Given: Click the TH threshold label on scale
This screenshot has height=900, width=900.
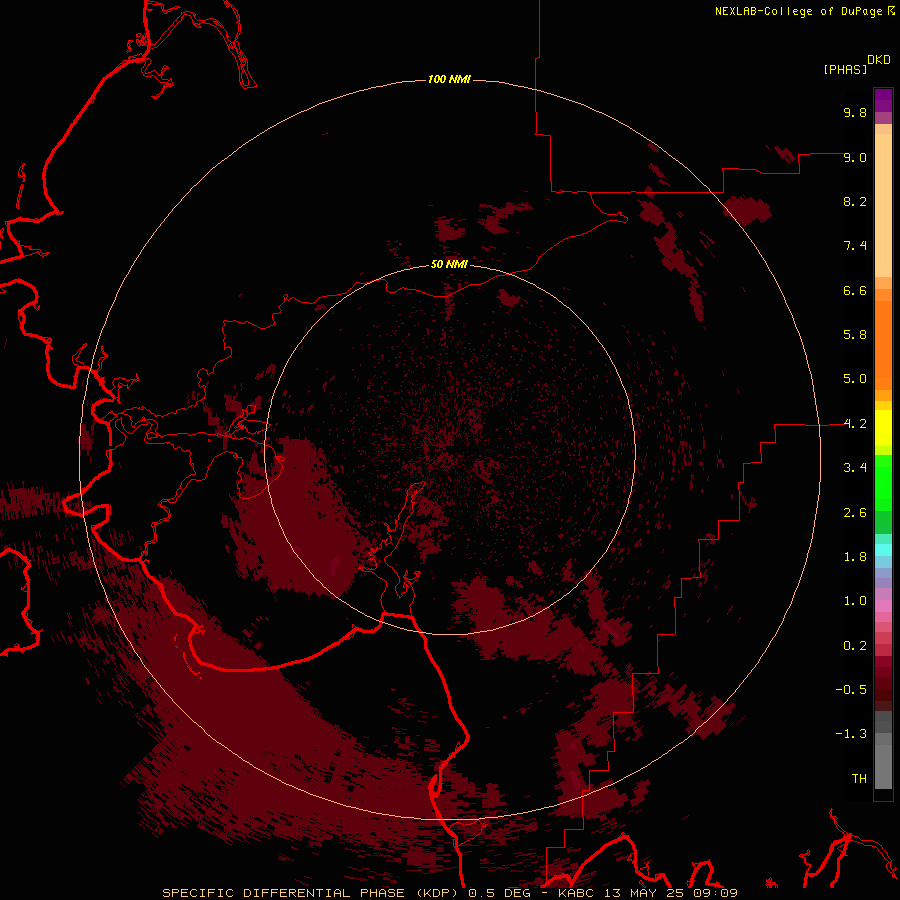Looking at the screenshot, I should pos(859,779).
